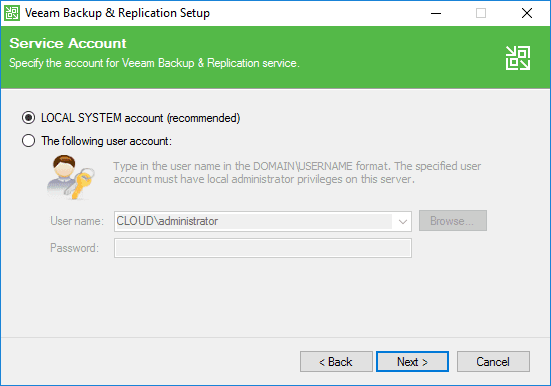Click the DOMAIN\USERNAME format hint text

click(297, 173)
